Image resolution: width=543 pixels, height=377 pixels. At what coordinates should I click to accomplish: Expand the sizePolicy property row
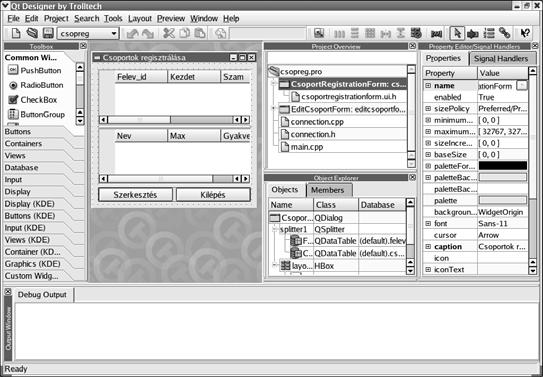tap(428, 109)
